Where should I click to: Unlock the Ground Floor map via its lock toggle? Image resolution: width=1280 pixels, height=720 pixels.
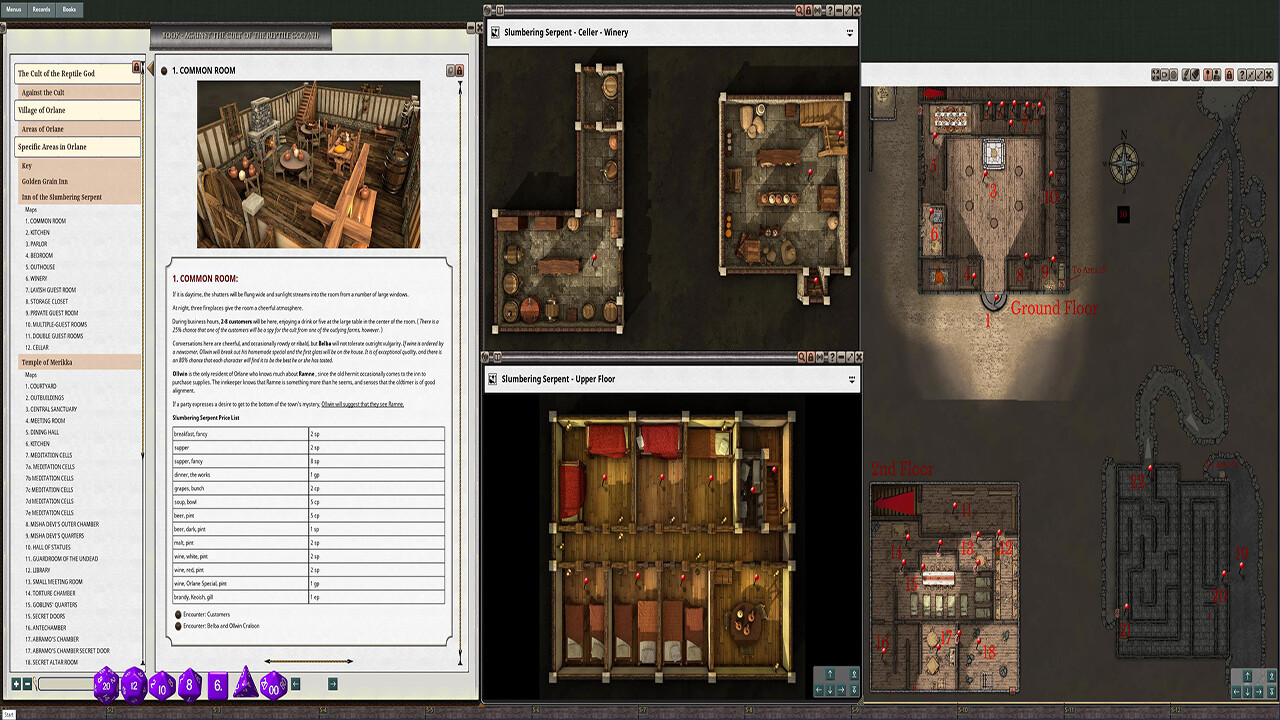[x=1229, y=75]
